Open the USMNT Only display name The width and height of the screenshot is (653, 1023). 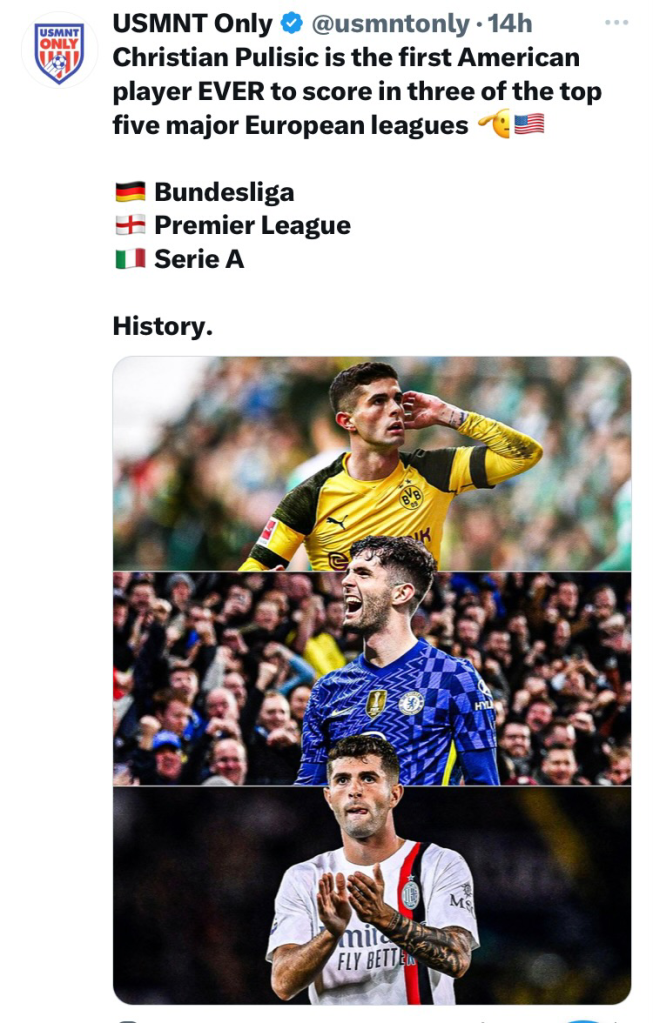pyautogui.click(x=192, y=24)
